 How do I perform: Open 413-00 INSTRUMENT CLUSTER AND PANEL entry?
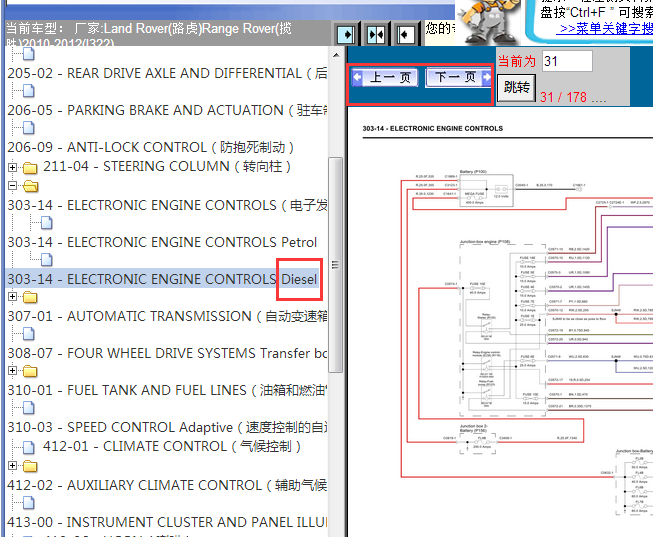coord(167,522)
